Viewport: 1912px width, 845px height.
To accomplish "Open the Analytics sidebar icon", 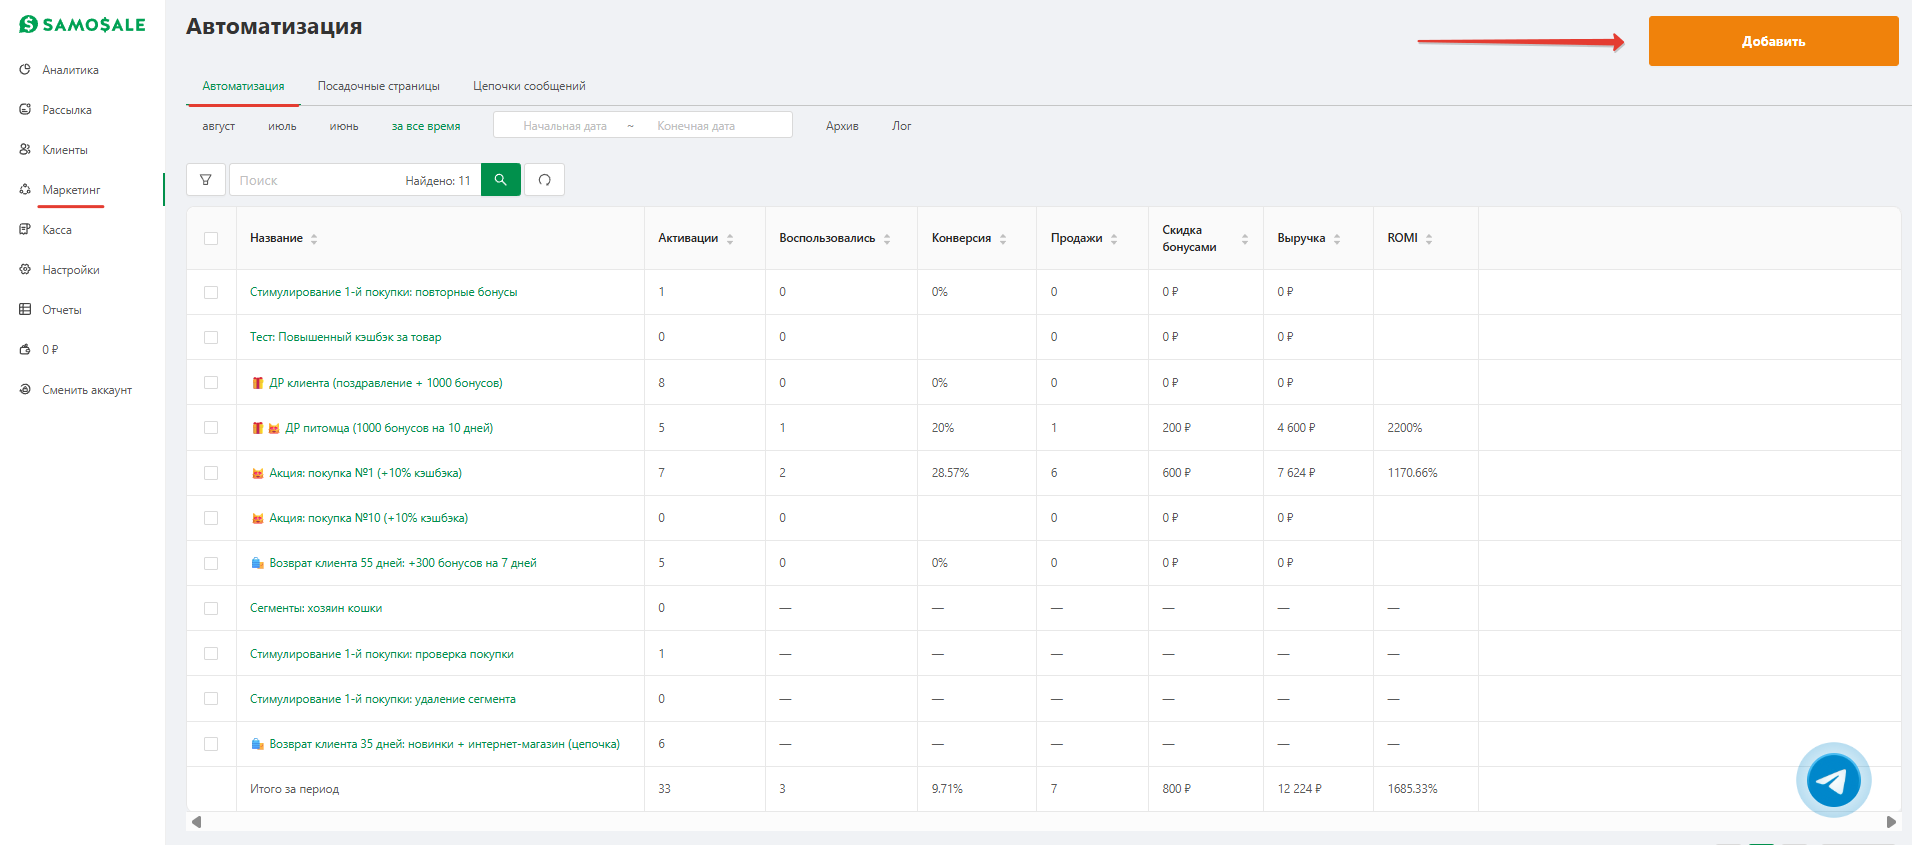I will pos(25,70).
